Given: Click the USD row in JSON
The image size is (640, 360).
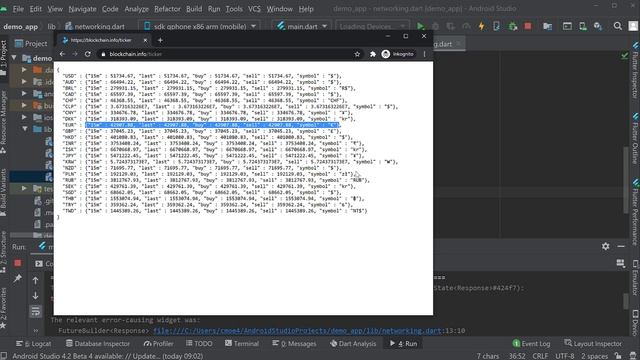Looking at the screenshot, I should point(202,76).
